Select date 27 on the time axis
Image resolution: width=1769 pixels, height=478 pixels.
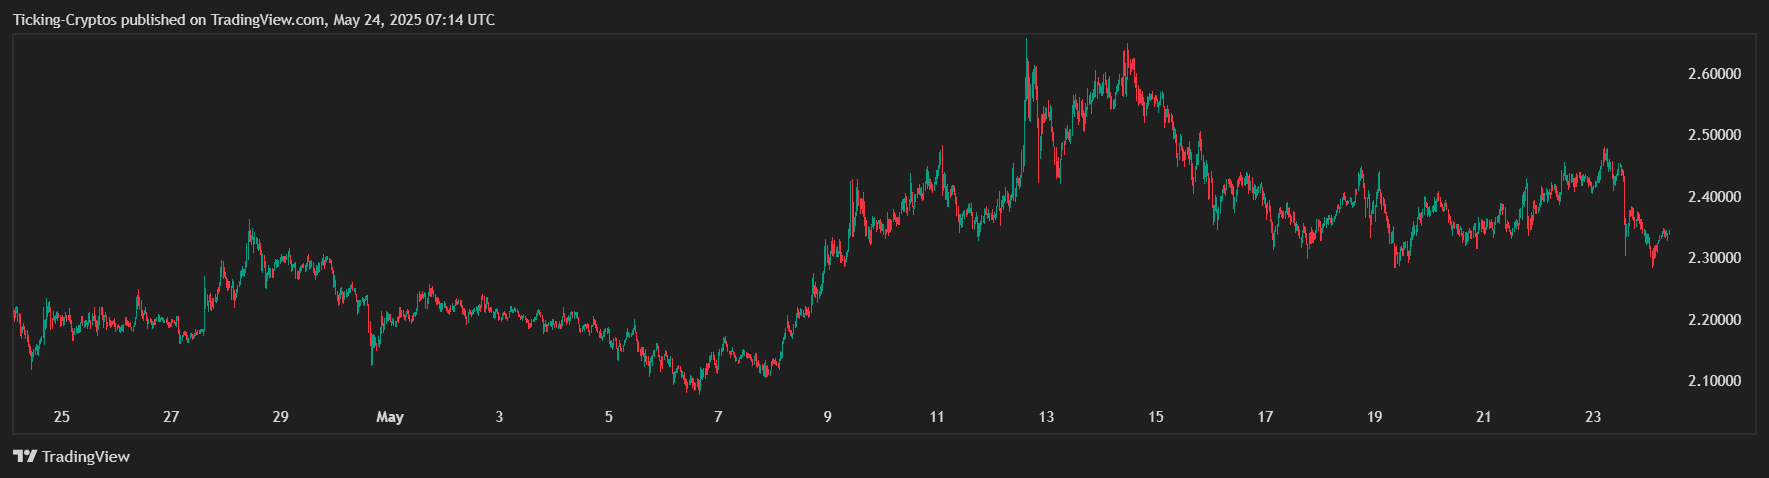(171, 417)
